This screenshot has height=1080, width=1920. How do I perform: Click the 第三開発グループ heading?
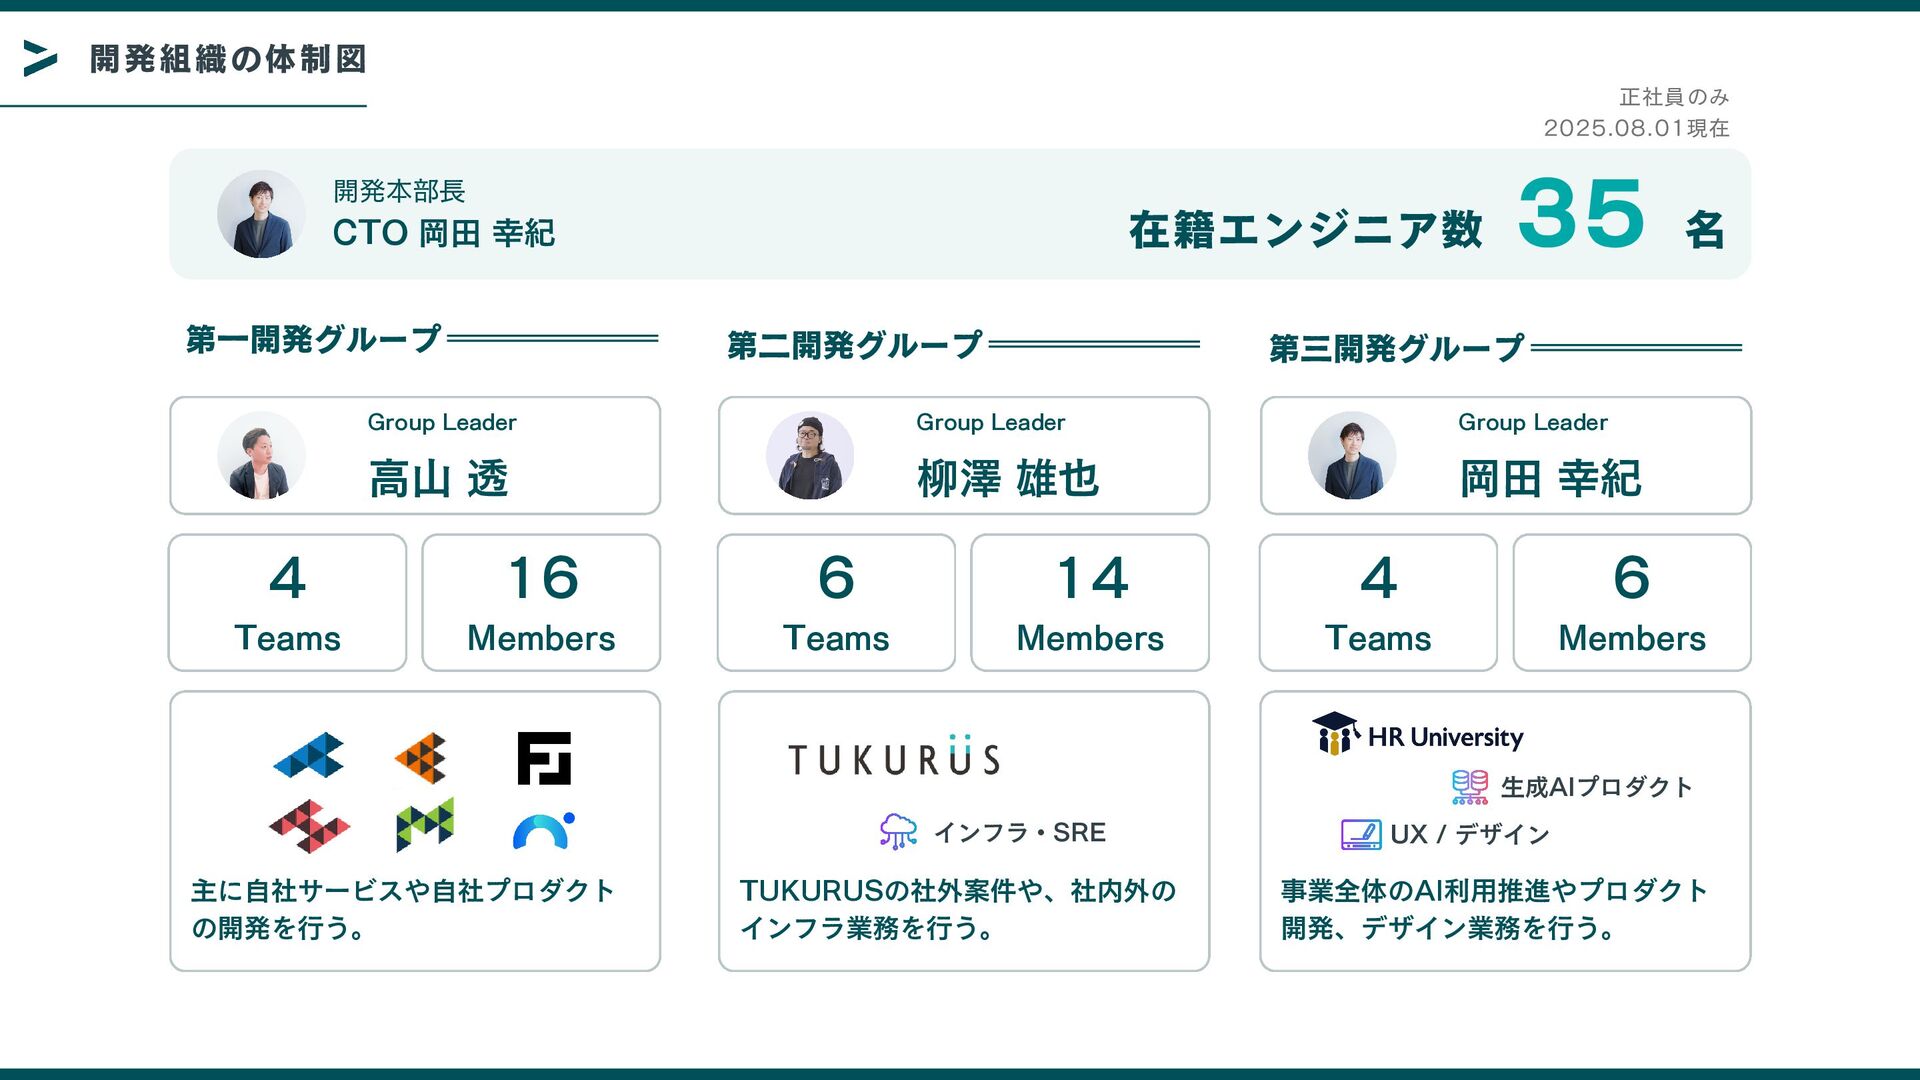[1397, 348]
